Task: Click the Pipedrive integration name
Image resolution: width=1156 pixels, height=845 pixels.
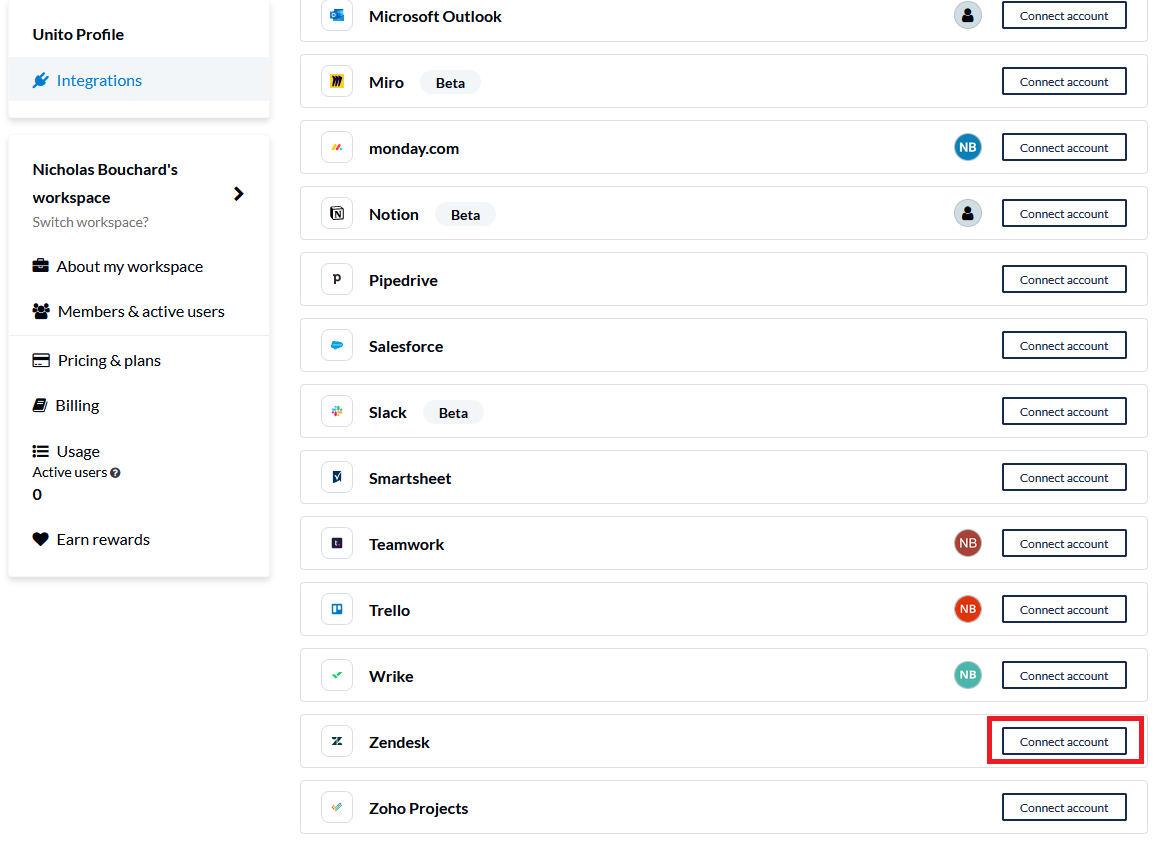Action: point(403,281)
